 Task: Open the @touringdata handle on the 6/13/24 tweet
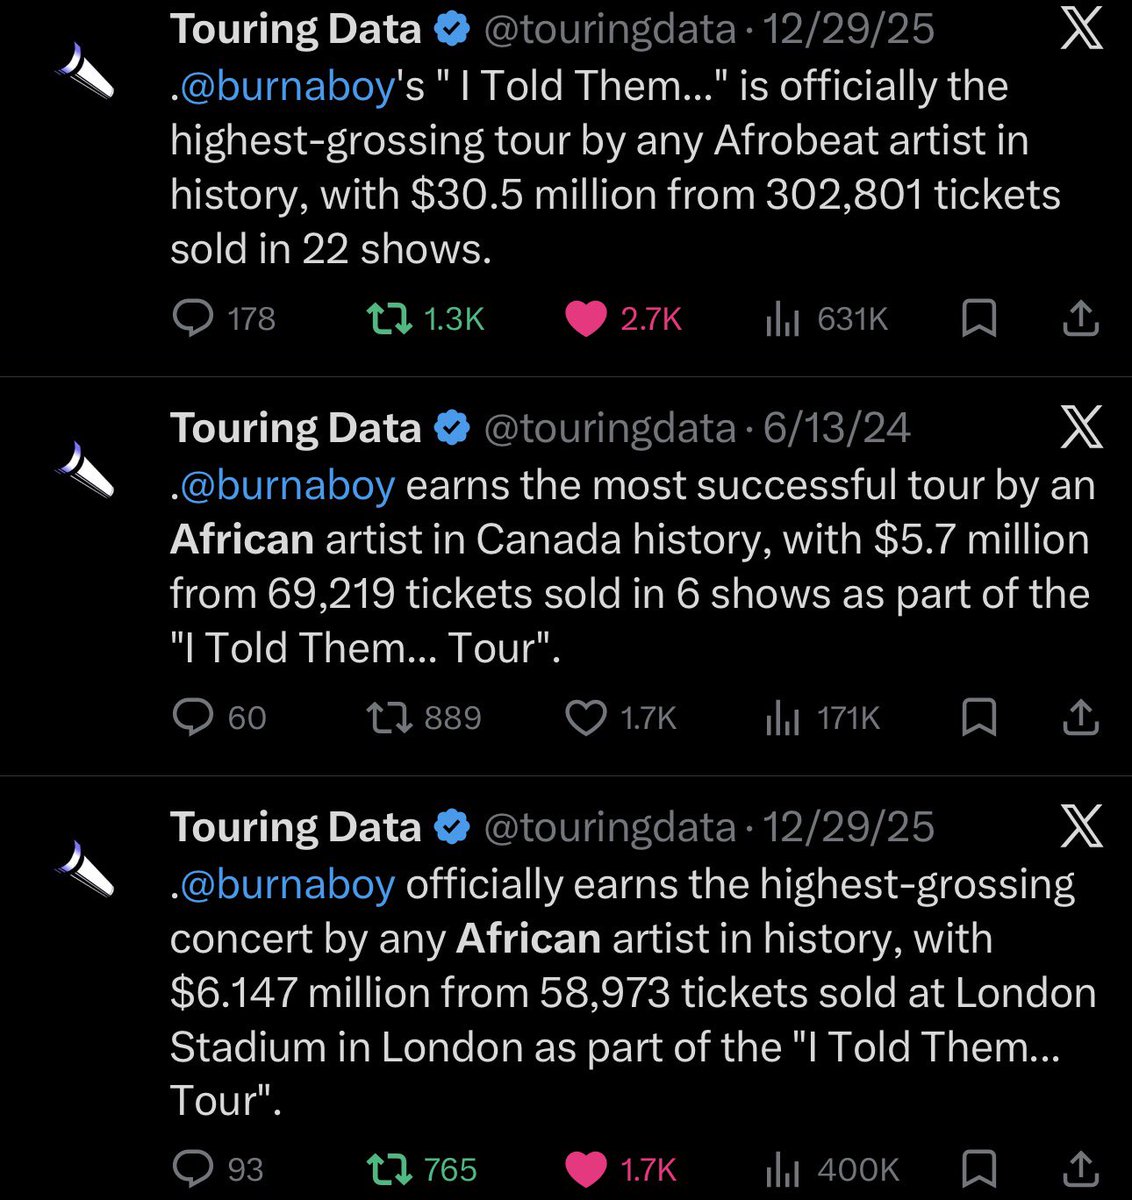[610, 429]
